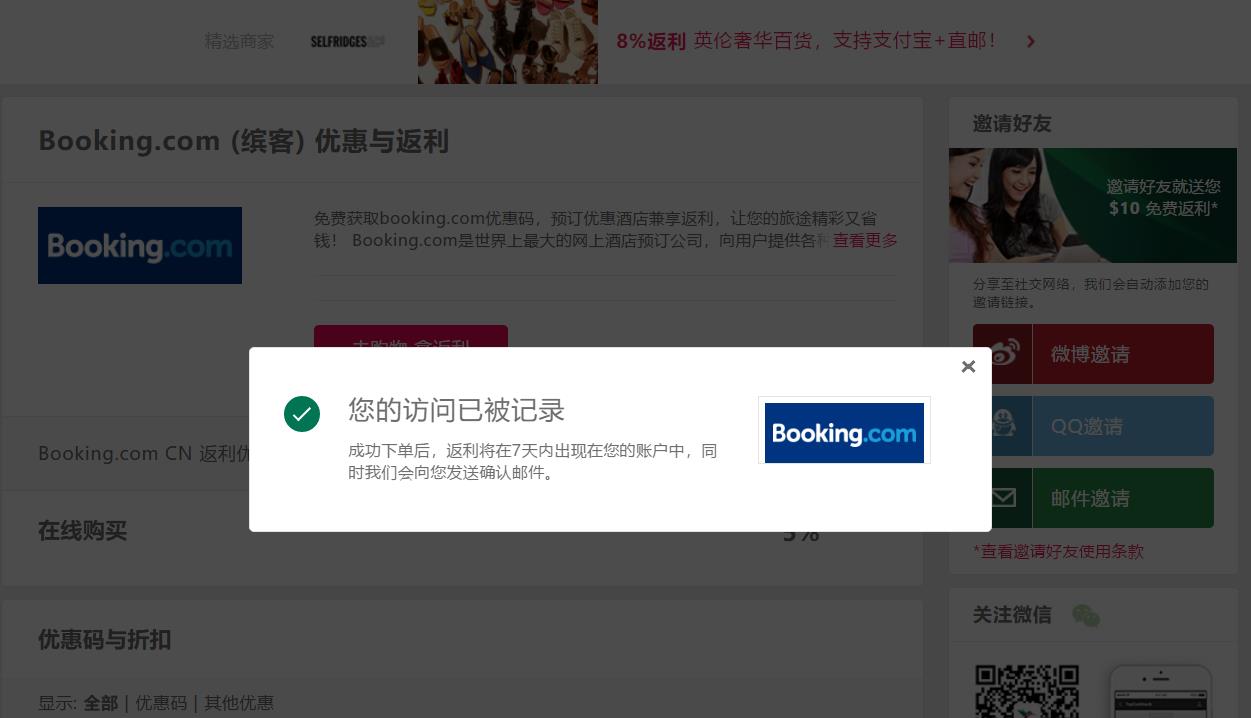Select the 优惠码 display filter
This screenshot has height=718, width=1251.
click(159, 703)
